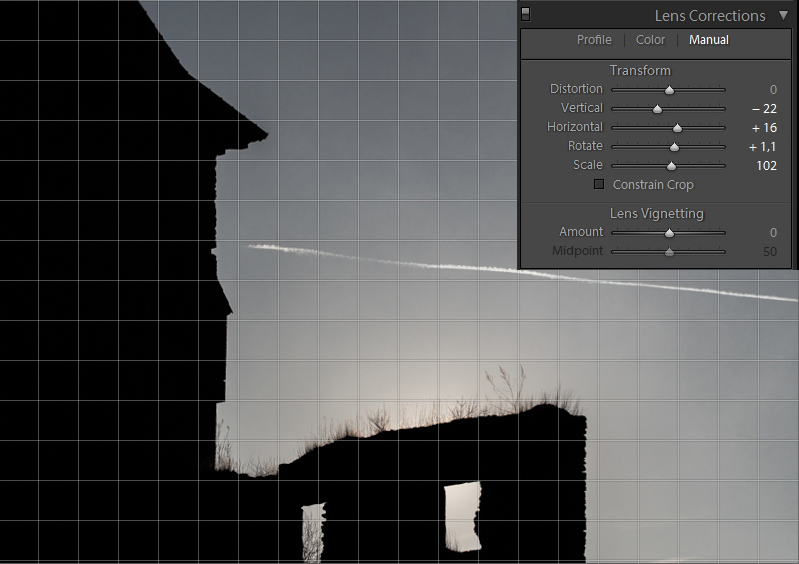799x564 pixels.
Task: Collapse the Lens Corrections panel triangle
Action: [783, 15]
